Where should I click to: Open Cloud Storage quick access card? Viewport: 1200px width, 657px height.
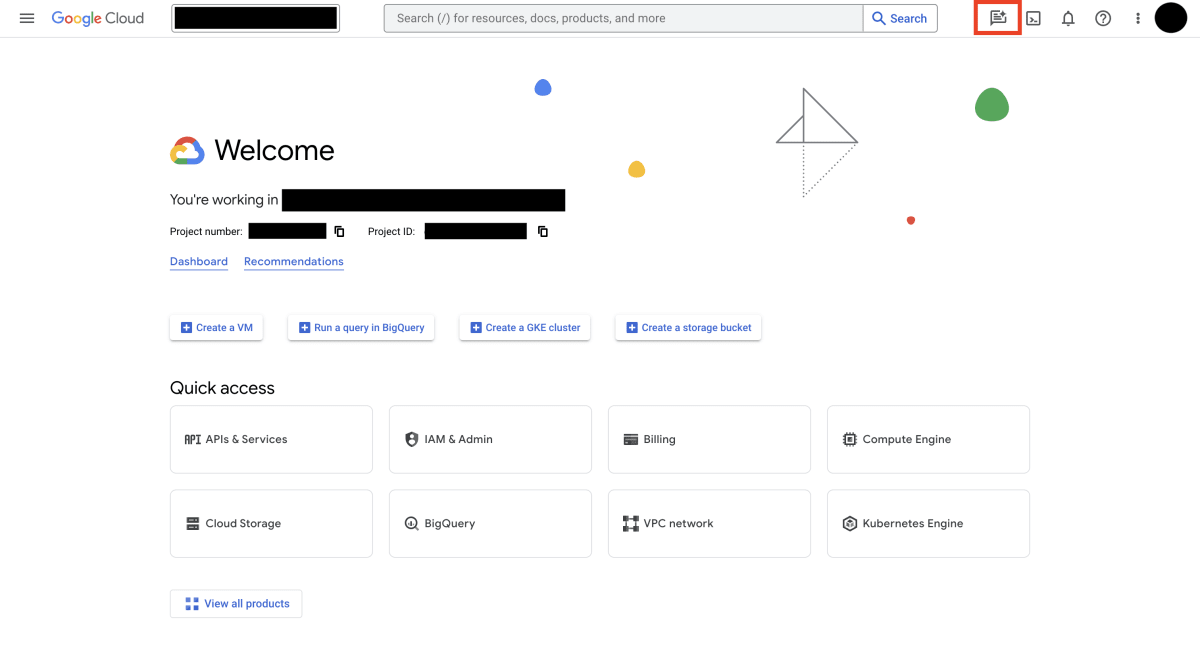click(271, 523)
